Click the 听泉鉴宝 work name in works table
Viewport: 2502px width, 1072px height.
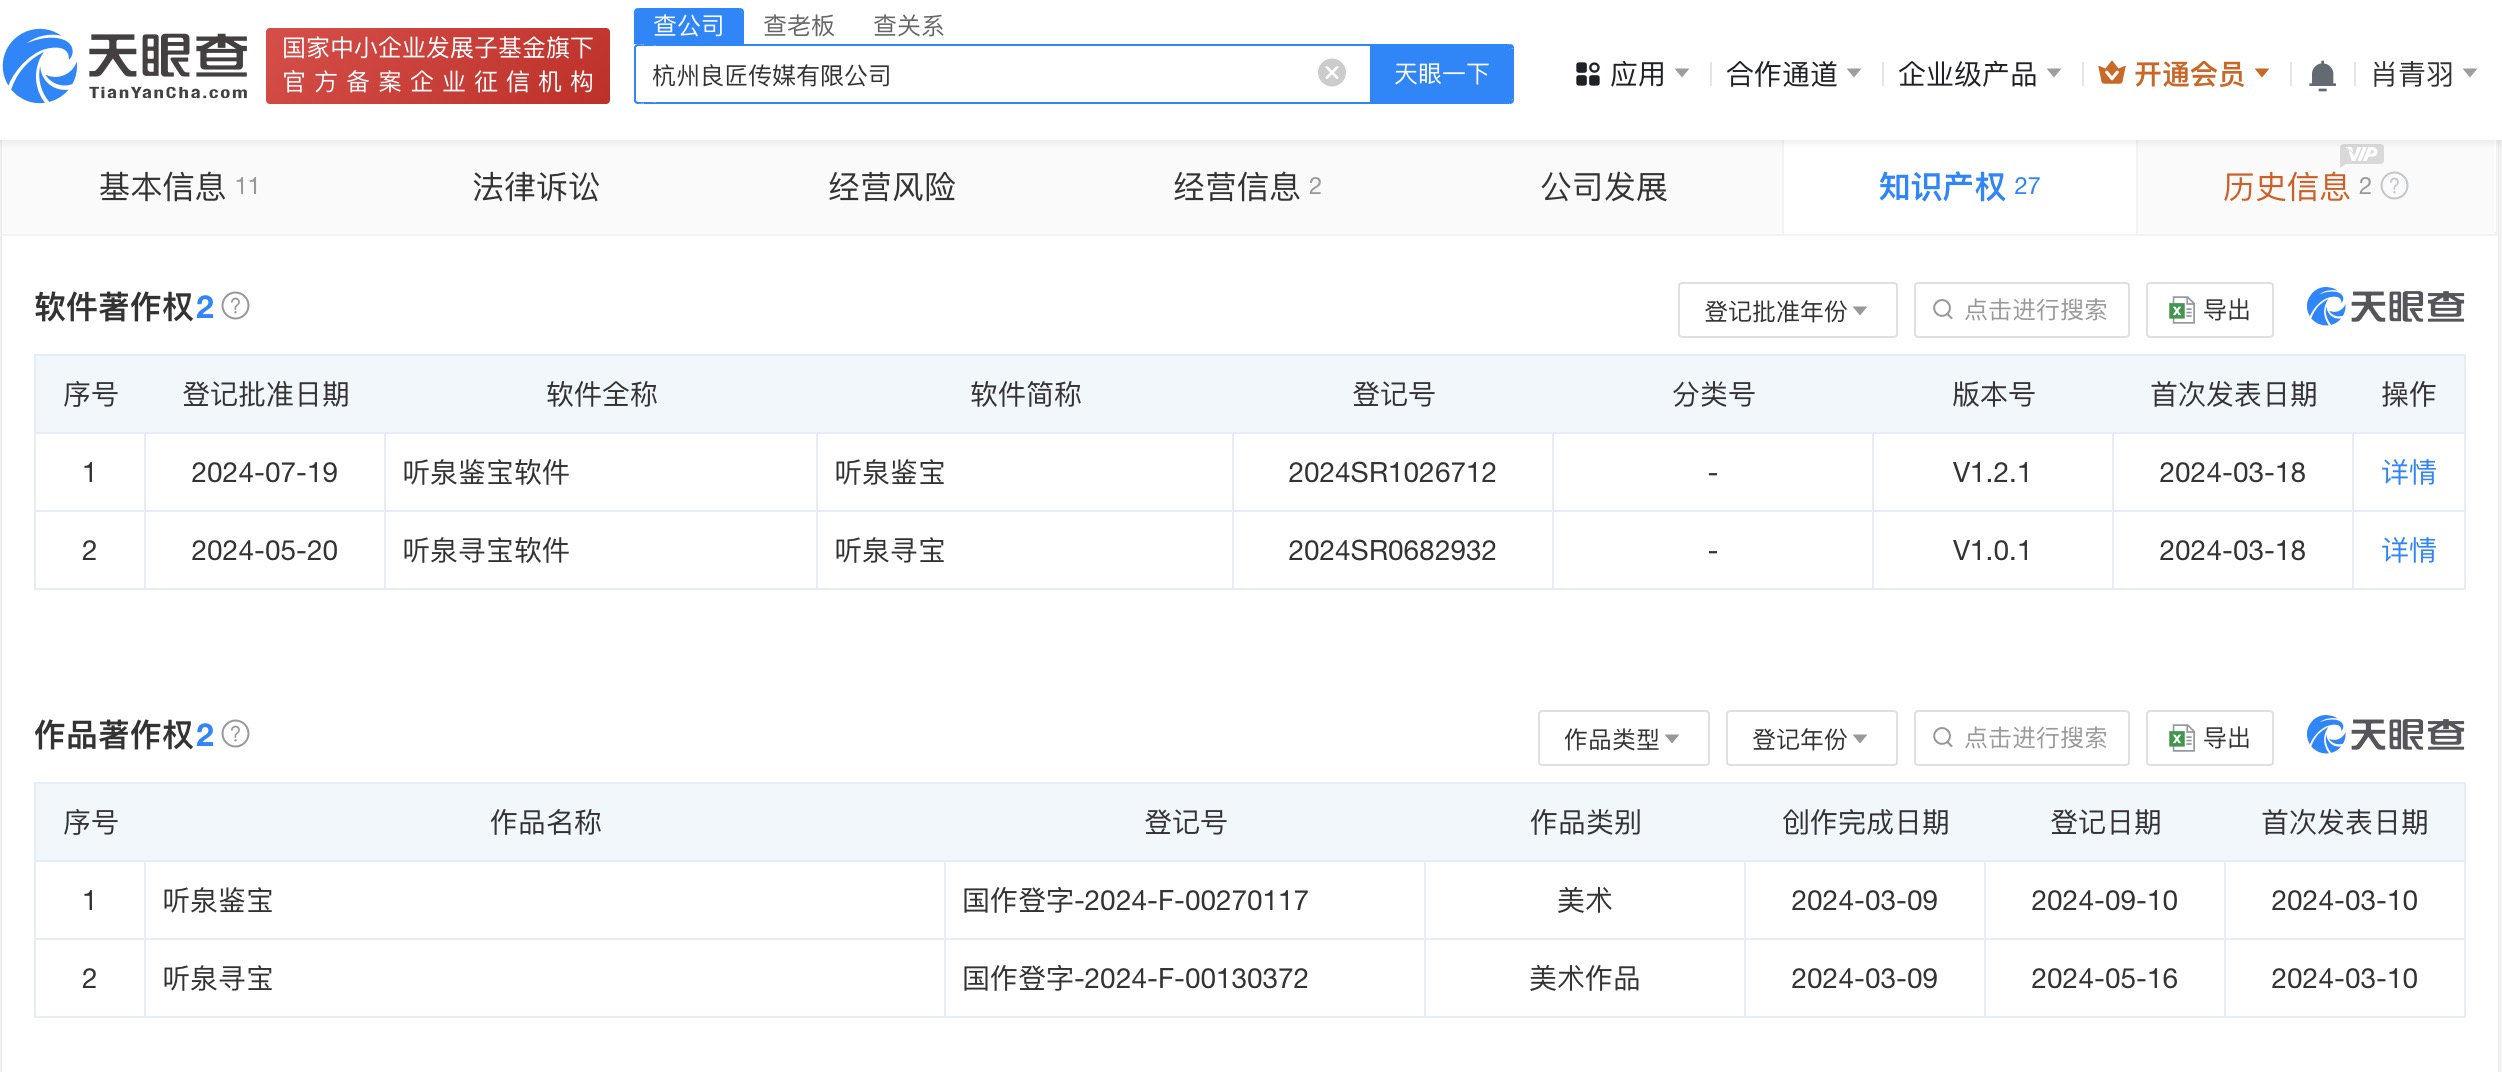tap(218, 900)
